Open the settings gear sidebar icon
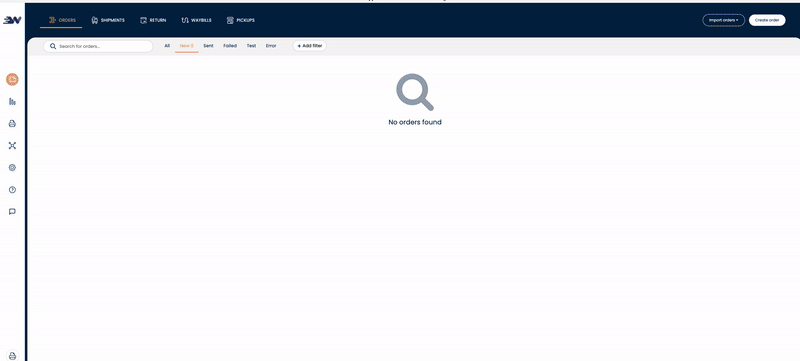 click(12, 168)
